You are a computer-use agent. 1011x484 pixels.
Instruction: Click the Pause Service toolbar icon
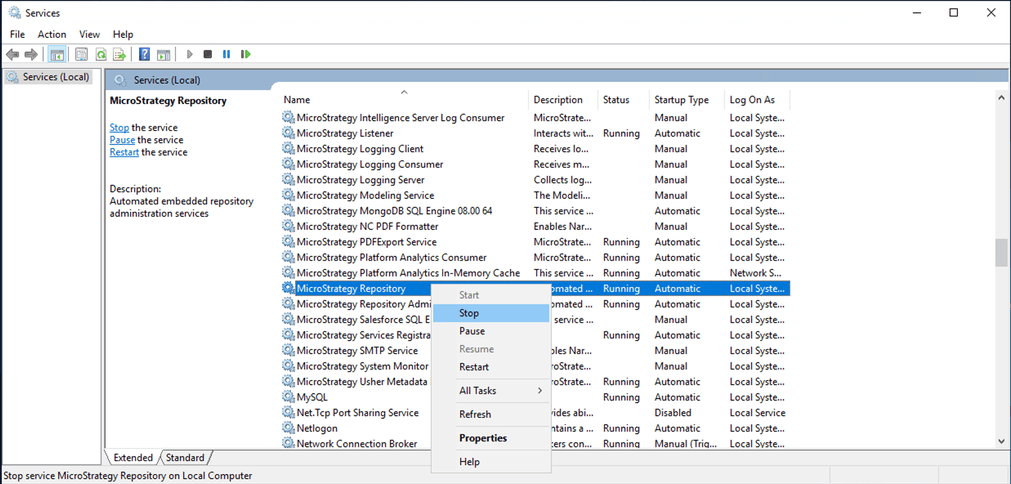pyautogui.click(x=226, y=55)
